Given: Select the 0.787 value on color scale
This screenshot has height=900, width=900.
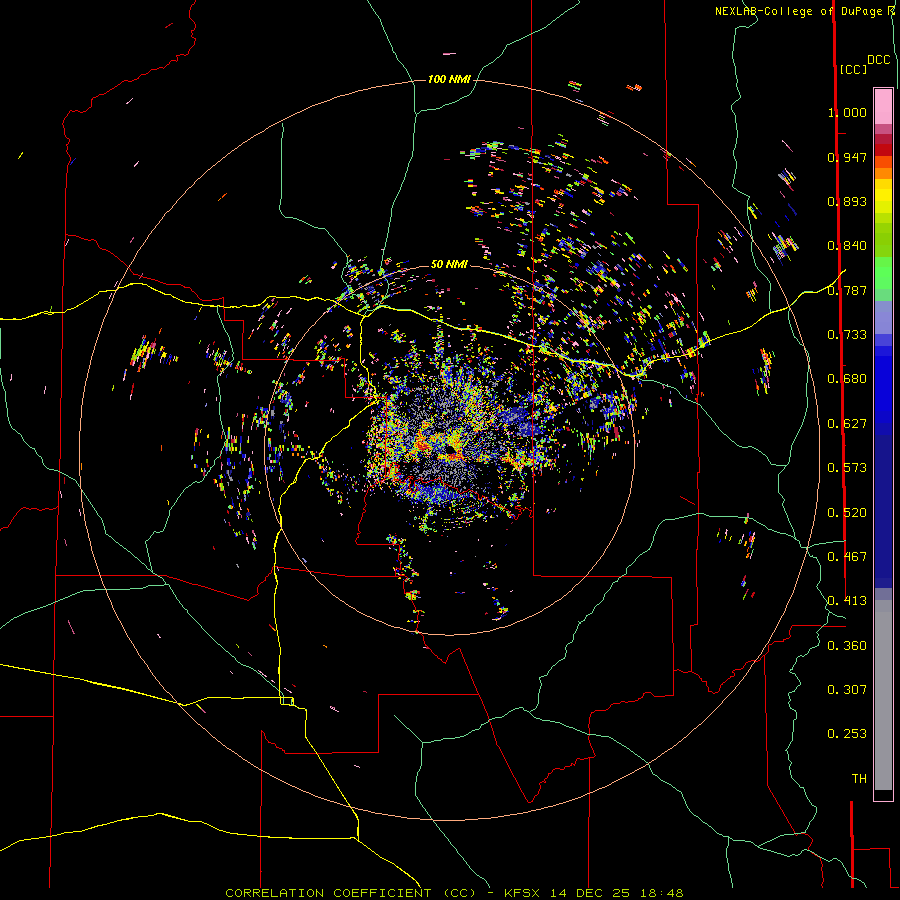Looking at the screenshot, I should [x=847, y=290].
